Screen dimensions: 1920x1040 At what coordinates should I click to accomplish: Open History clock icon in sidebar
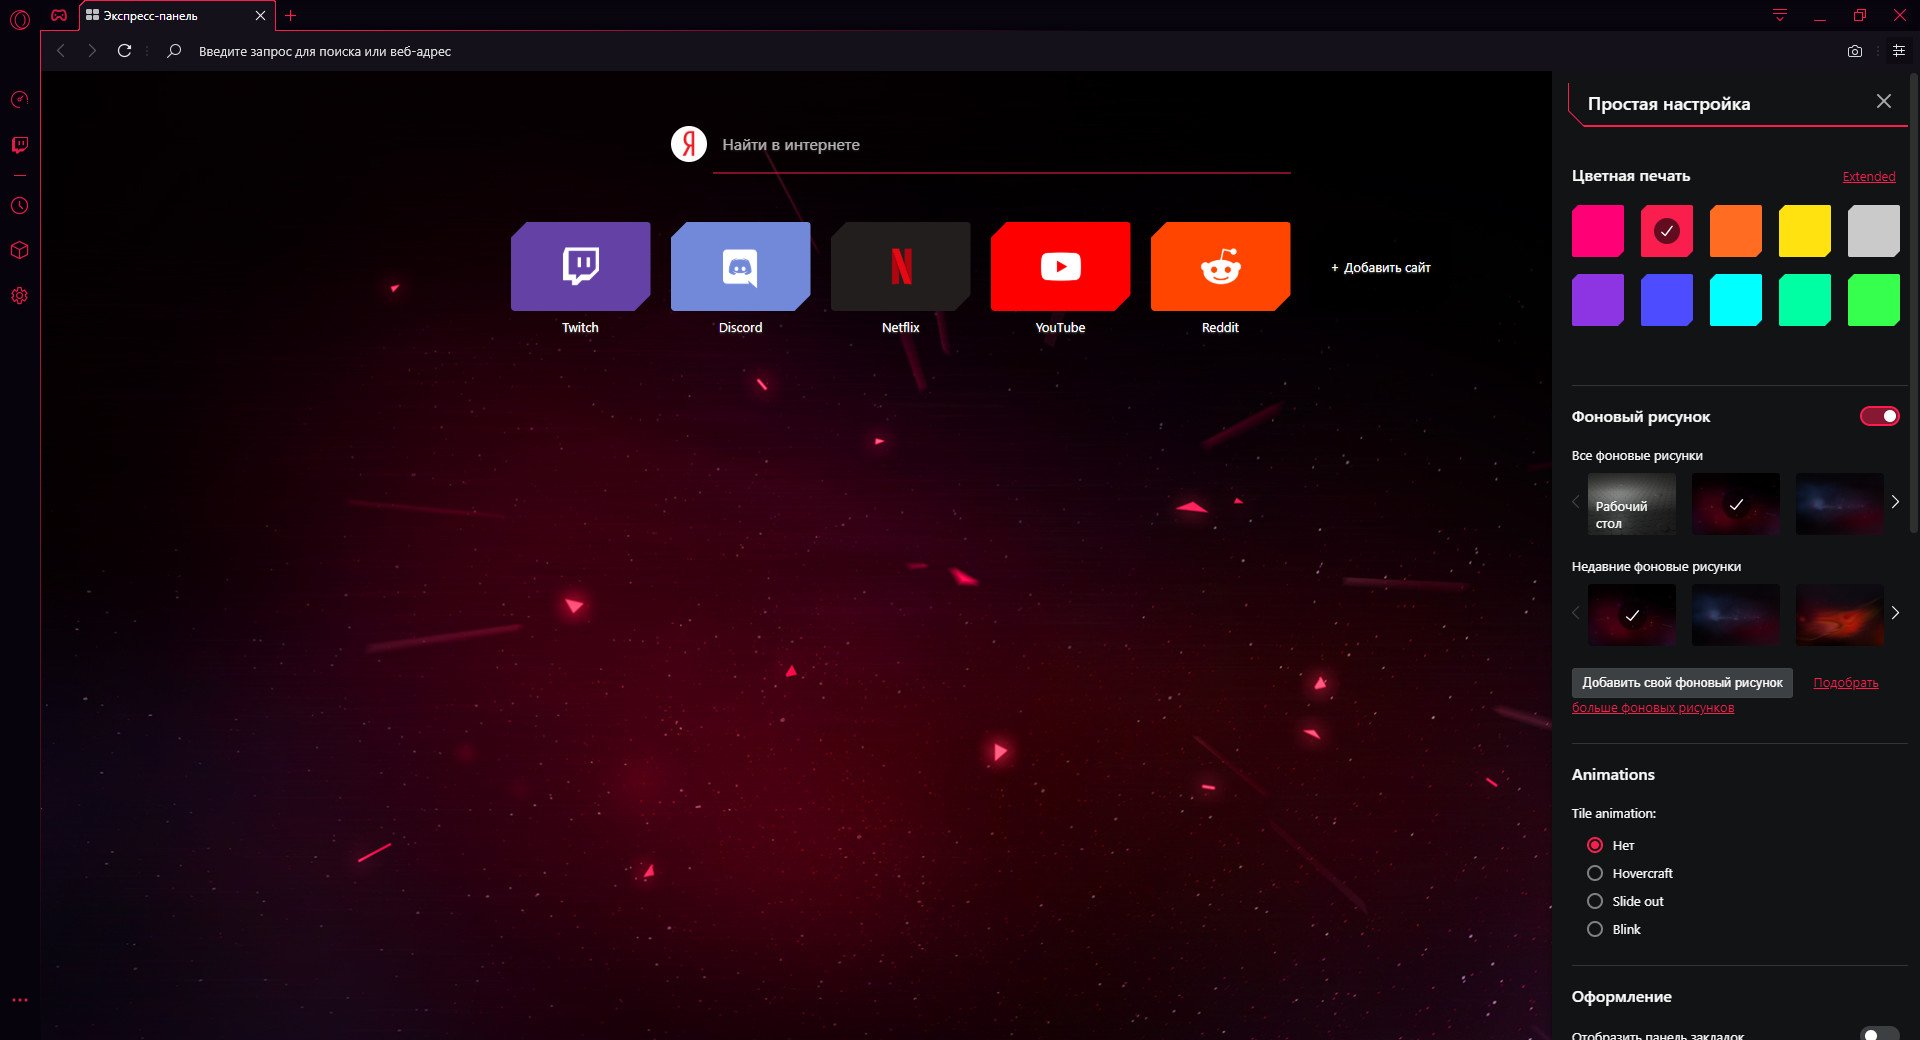[19, 206]
